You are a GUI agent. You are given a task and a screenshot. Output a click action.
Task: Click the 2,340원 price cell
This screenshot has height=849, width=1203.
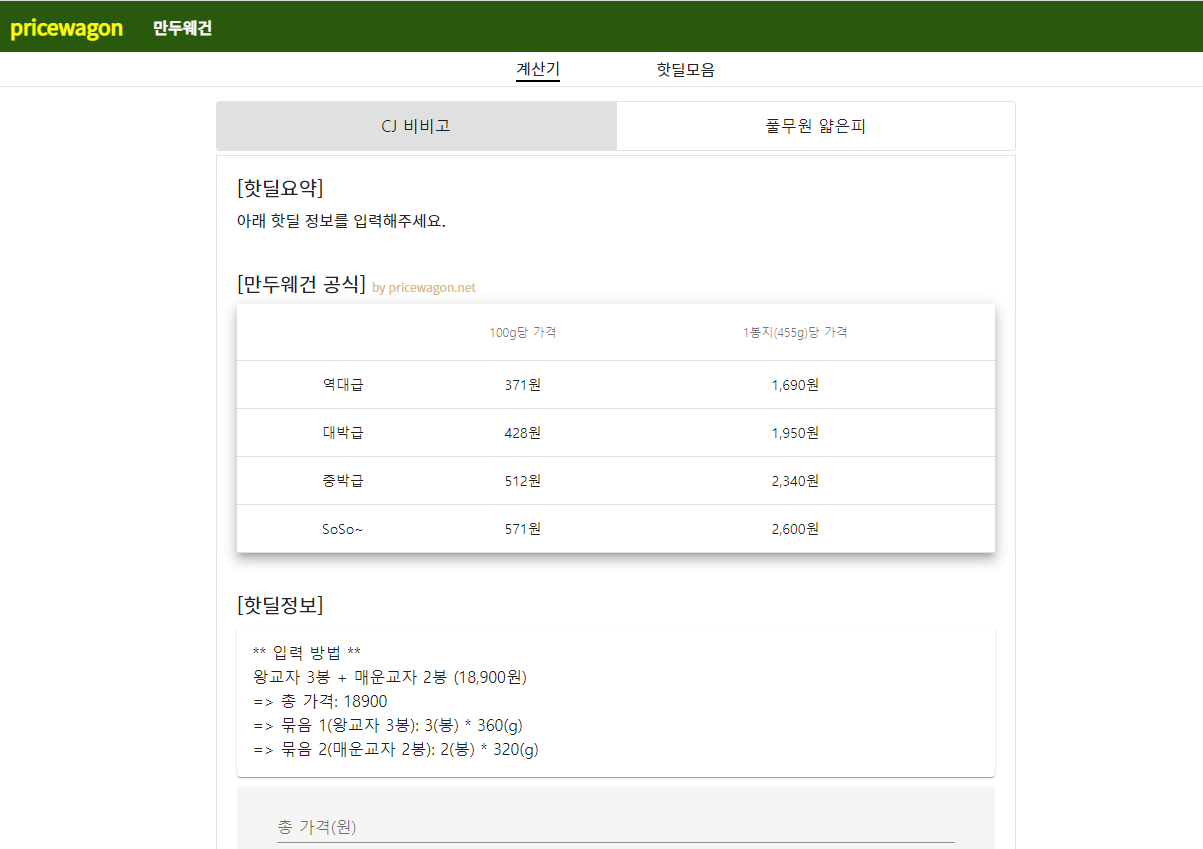795,481
